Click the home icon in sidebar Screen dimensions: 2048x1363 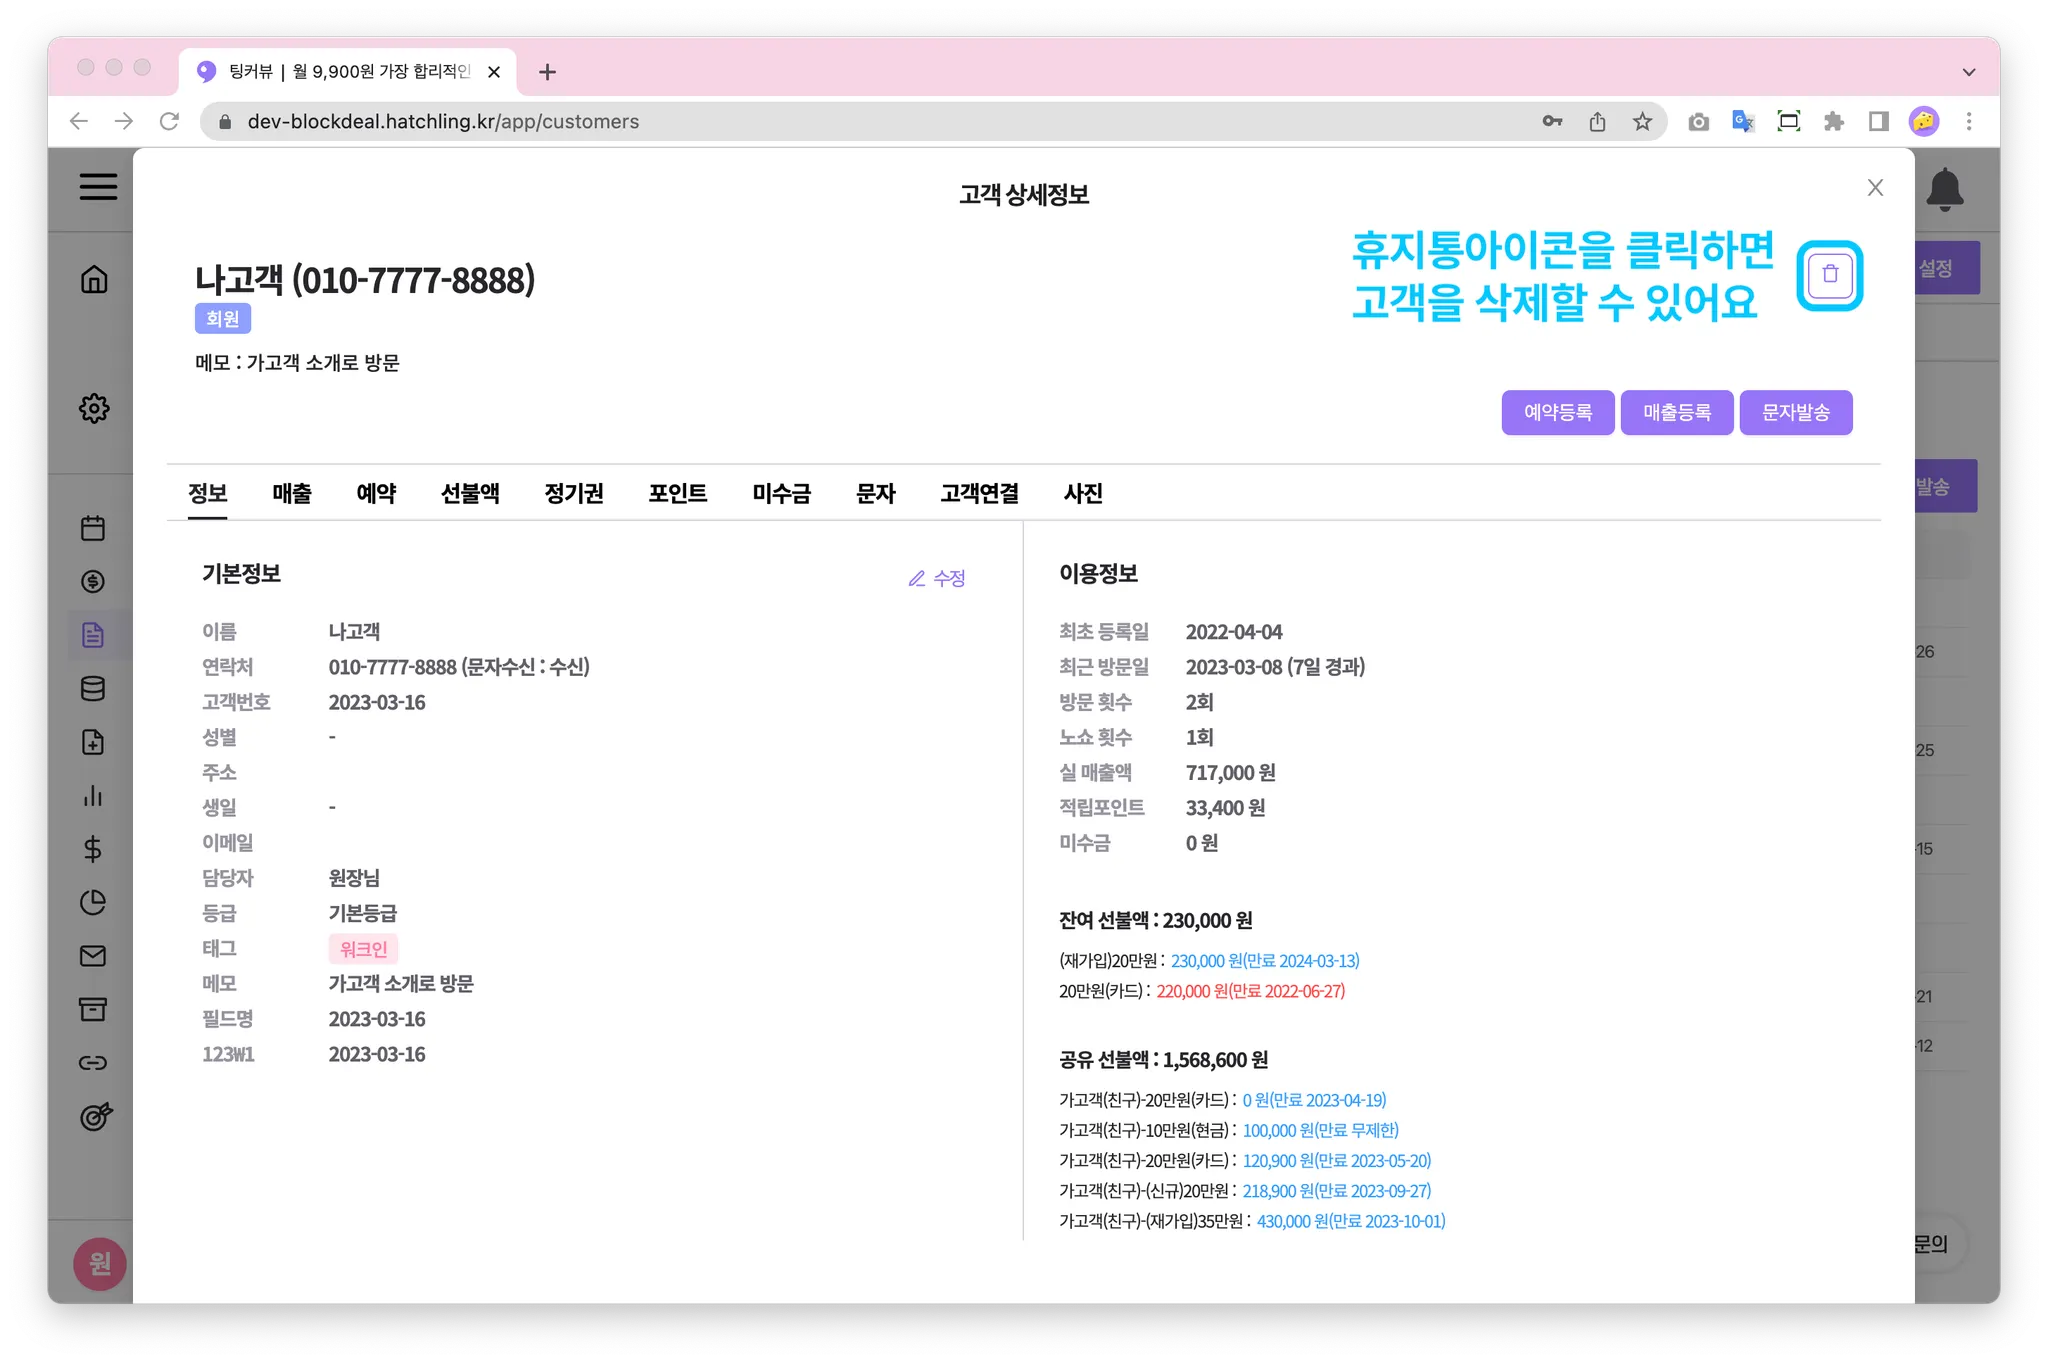94,279
